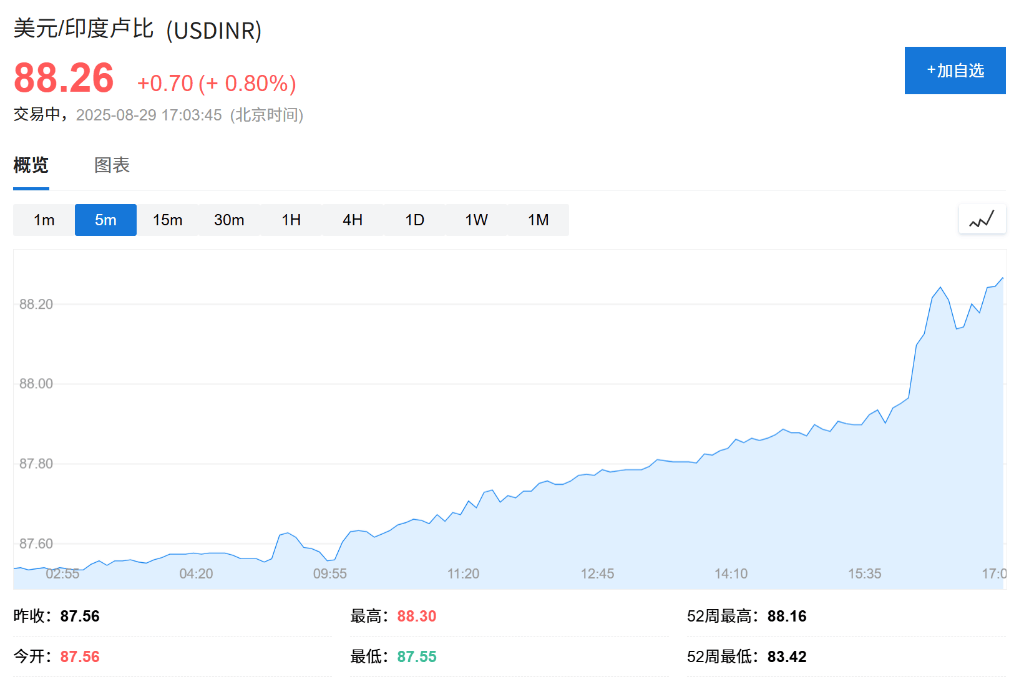Click the 最高 88.30 value
The height and width of the screenshot is (692, 1024).
coord(394,616)
